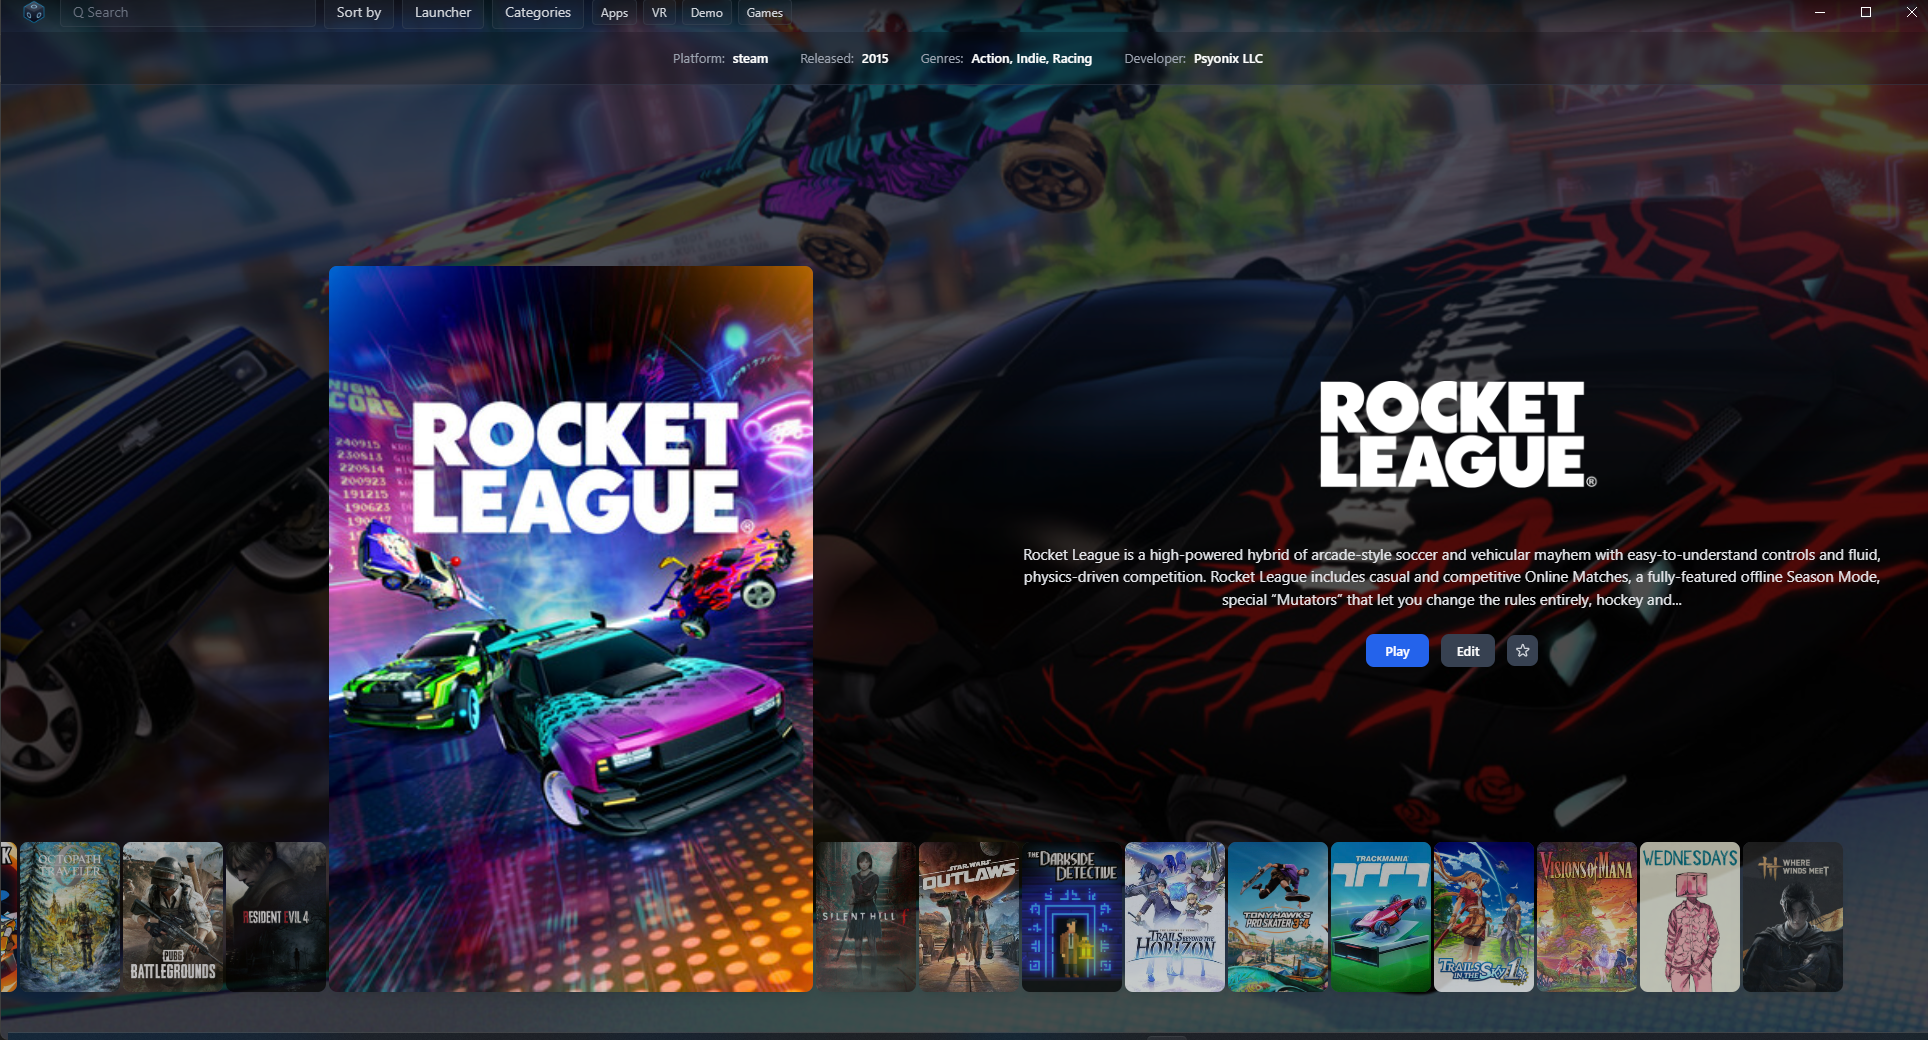The width and height of the screenshot is (1928, 1040).
Task: Click the Action, Indie, Racing genres
Action: click(1030, 58)
